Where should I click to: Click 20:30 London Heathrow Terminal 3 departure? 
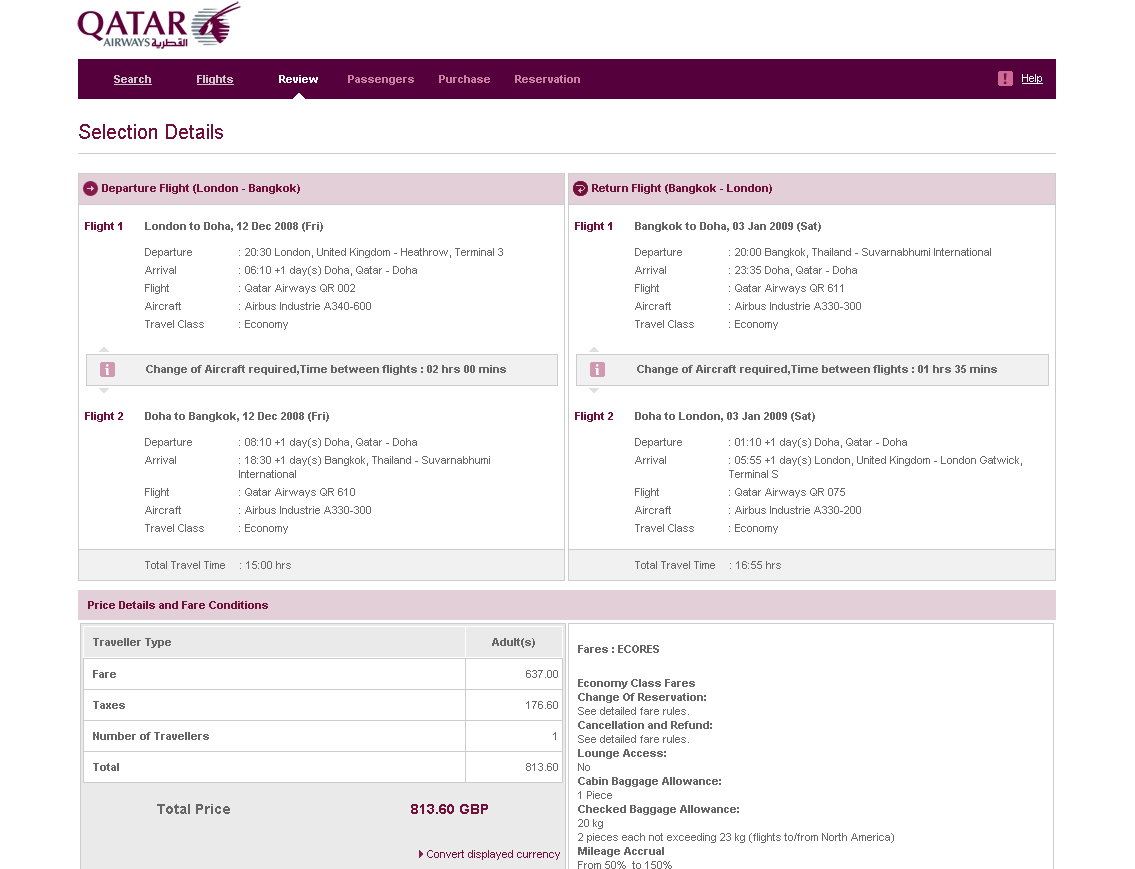pos(374,253)
